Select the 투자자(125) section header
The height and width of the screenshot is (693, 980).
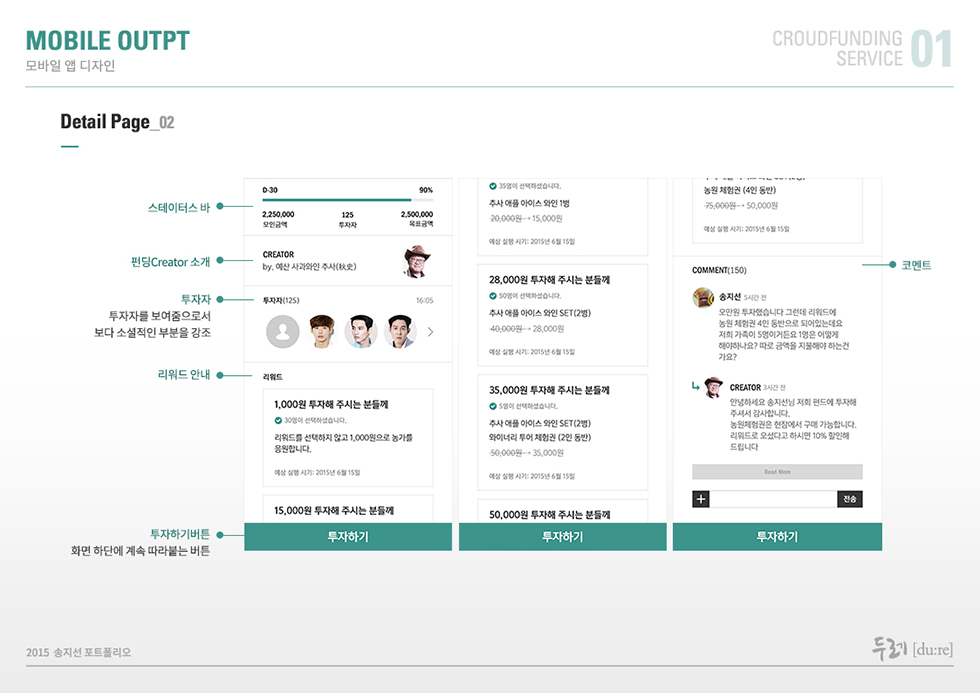point(281,300)
